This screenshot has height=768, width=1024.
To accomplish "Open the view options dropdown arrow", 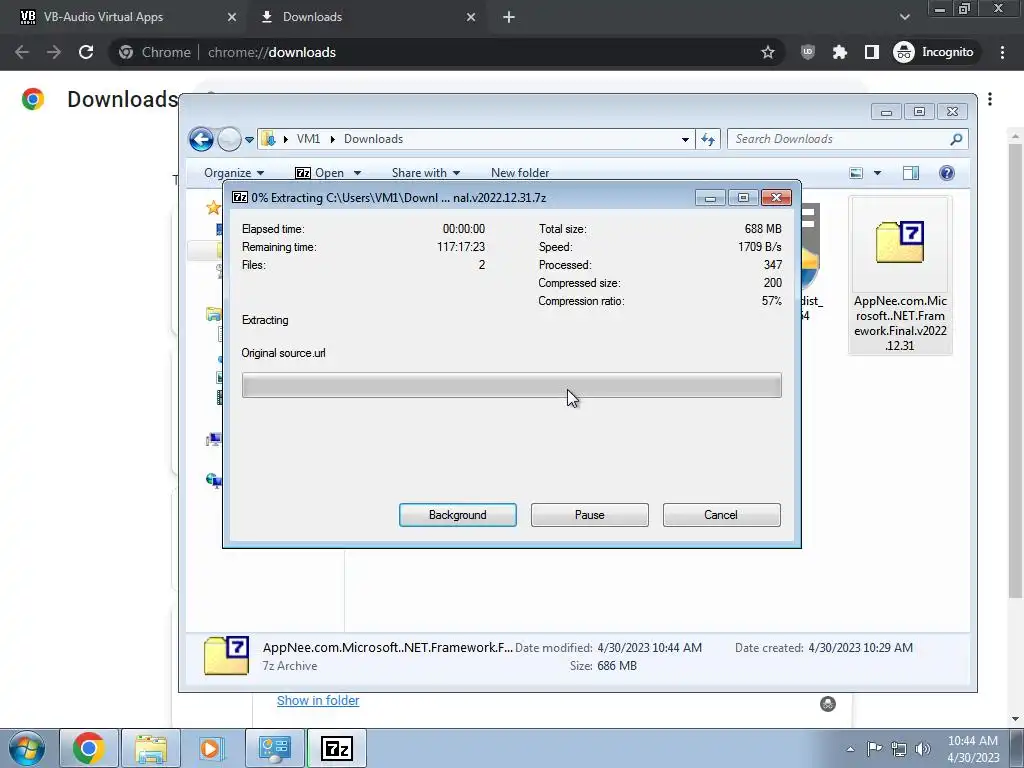I will coord(878,173).
